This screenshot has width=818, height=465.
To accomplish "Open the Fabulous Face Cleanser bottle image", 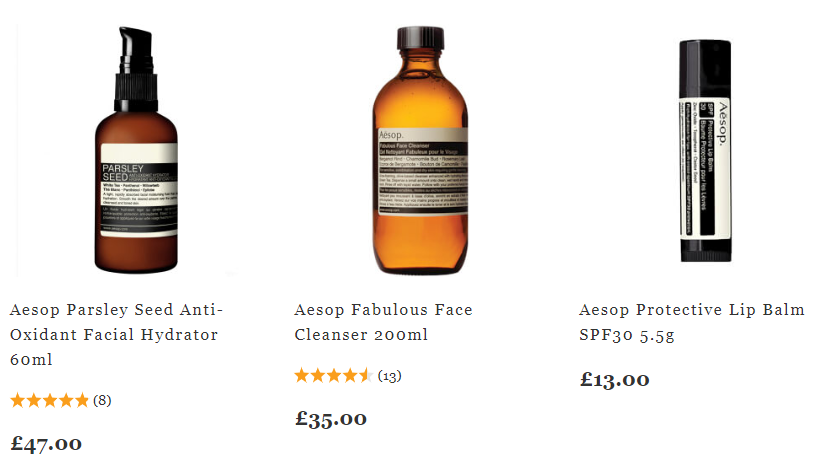I will 420,150.
